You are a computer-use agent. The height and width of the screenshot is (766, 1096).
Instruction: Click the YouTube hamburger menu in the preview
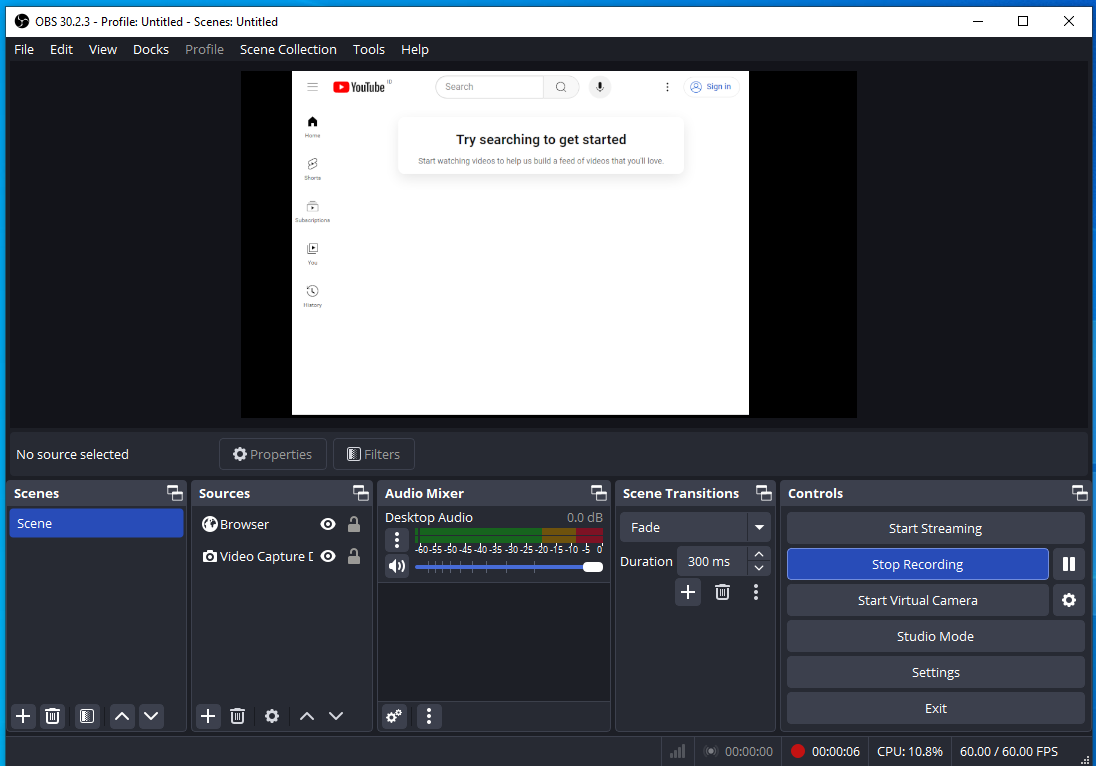pyautogui.click(x=312, y=87)
